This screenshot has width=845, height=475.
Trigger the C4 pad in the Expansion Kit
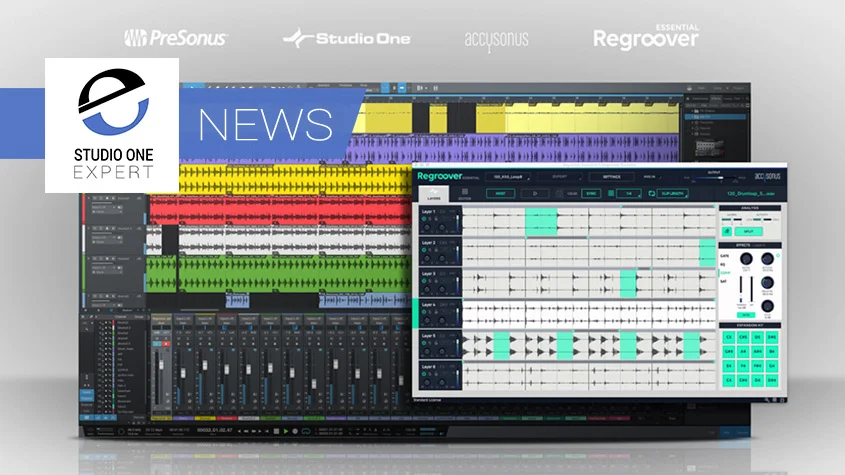(729, 380)
